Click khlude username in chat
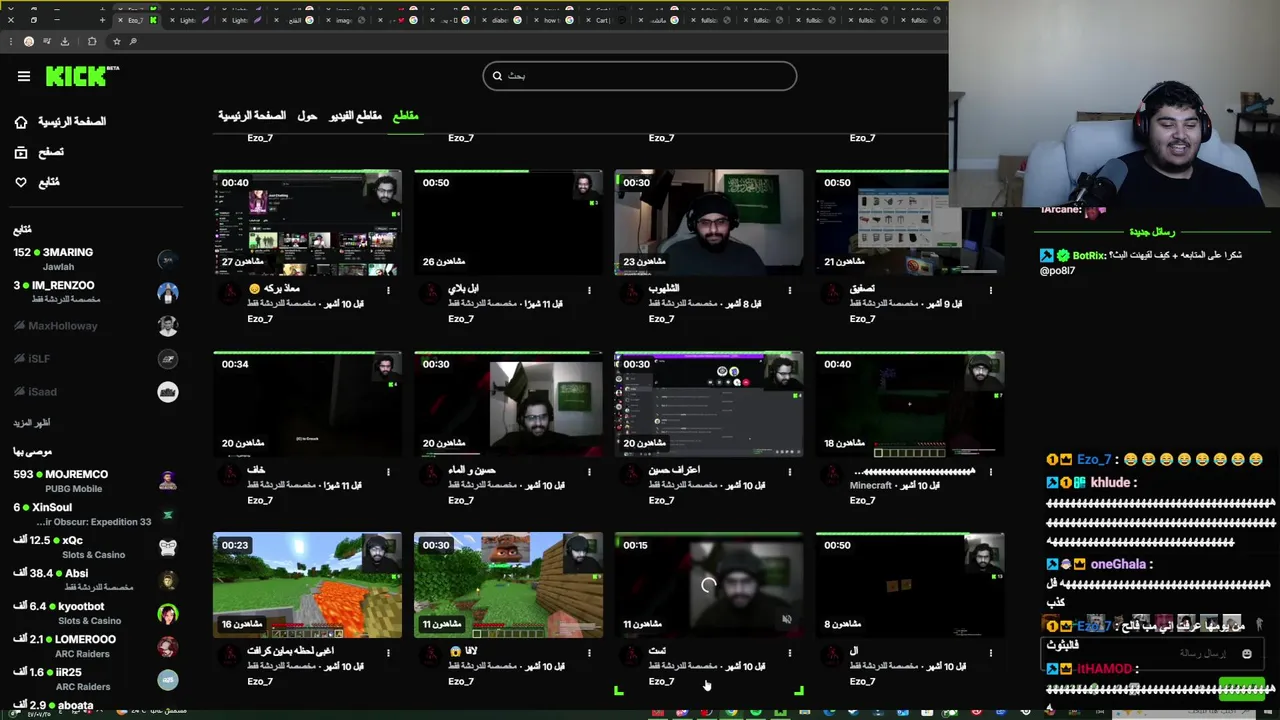1280x720 pixels. tap(1110, 483)
